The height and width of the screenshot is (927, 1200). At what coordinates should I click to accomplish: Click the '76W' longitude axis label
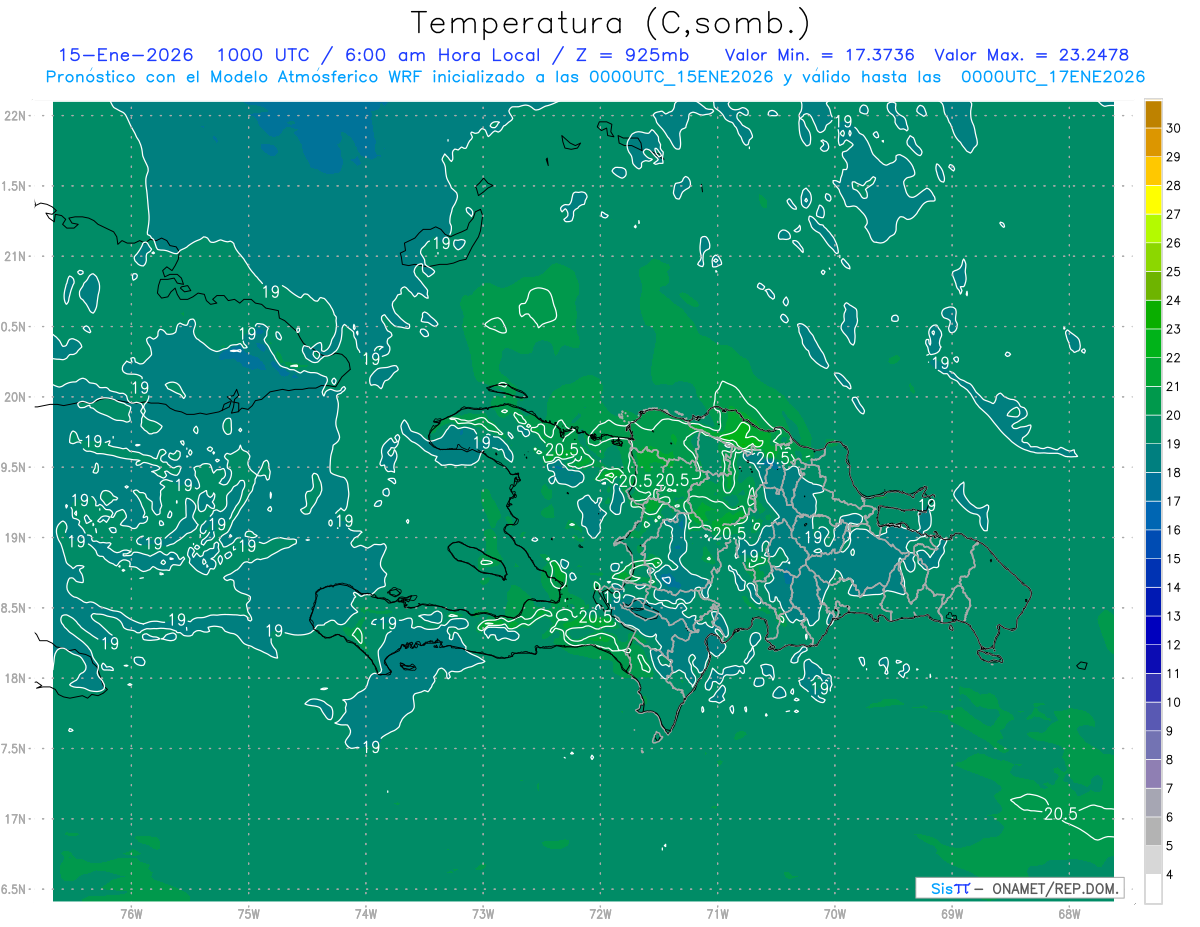coord(131,913)
